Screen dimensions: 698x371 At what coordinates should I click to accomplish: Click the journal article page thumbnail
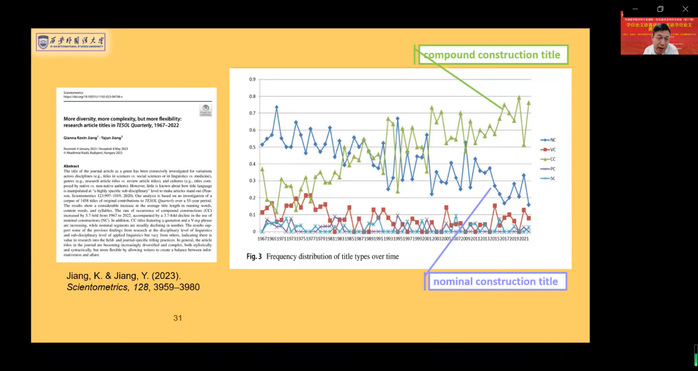tap(136, 175)
